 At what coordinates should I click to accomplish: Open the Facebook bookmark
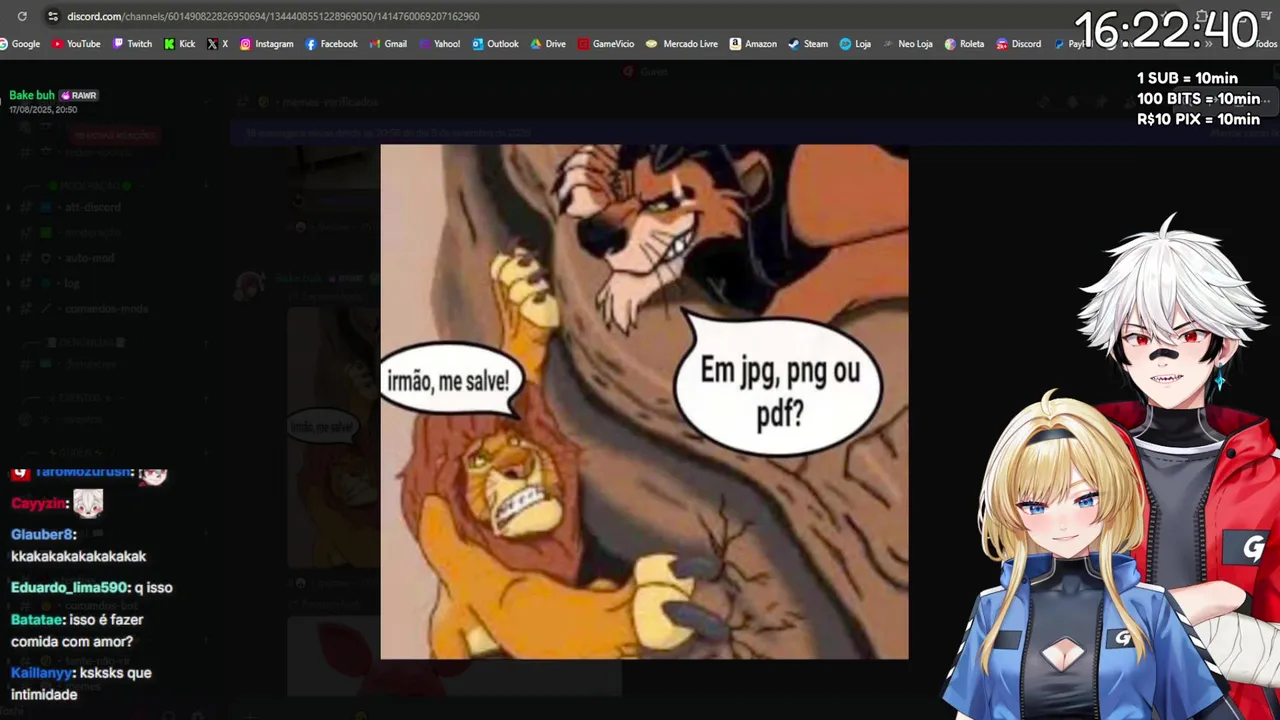coord(331,44)
